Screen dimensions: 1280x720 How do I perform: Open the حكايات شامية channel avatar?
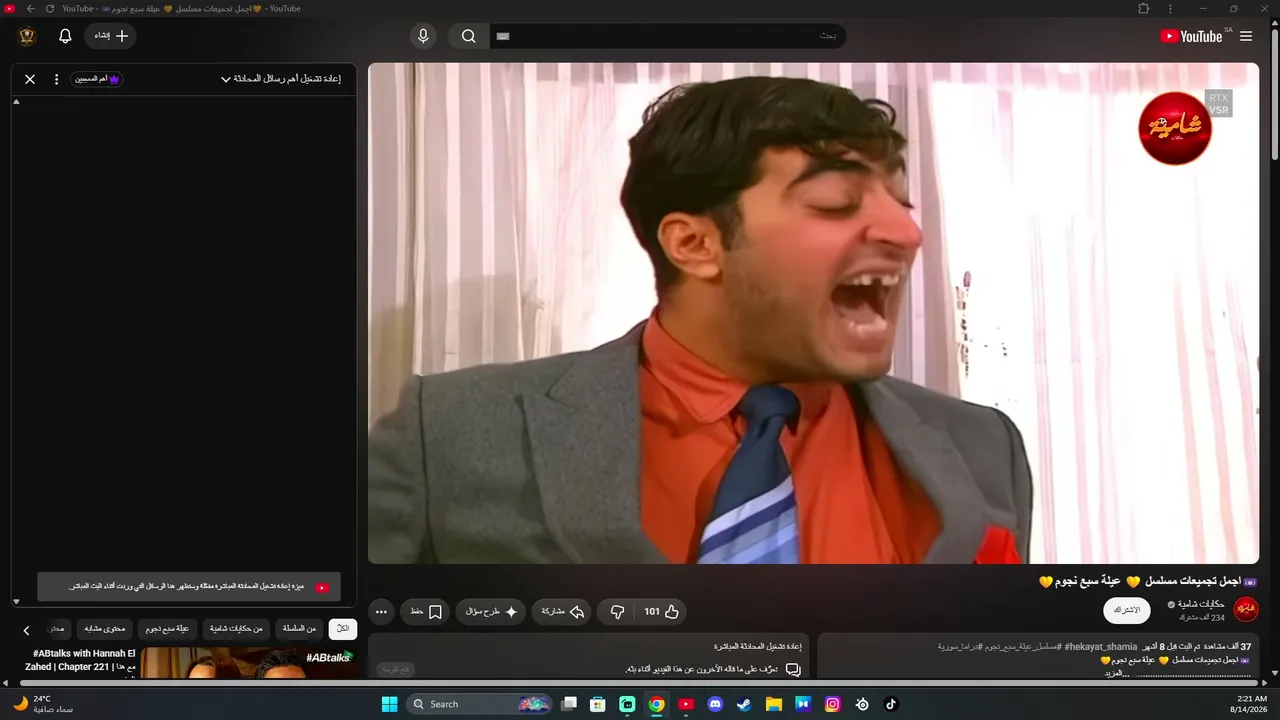pos(1246,609)
